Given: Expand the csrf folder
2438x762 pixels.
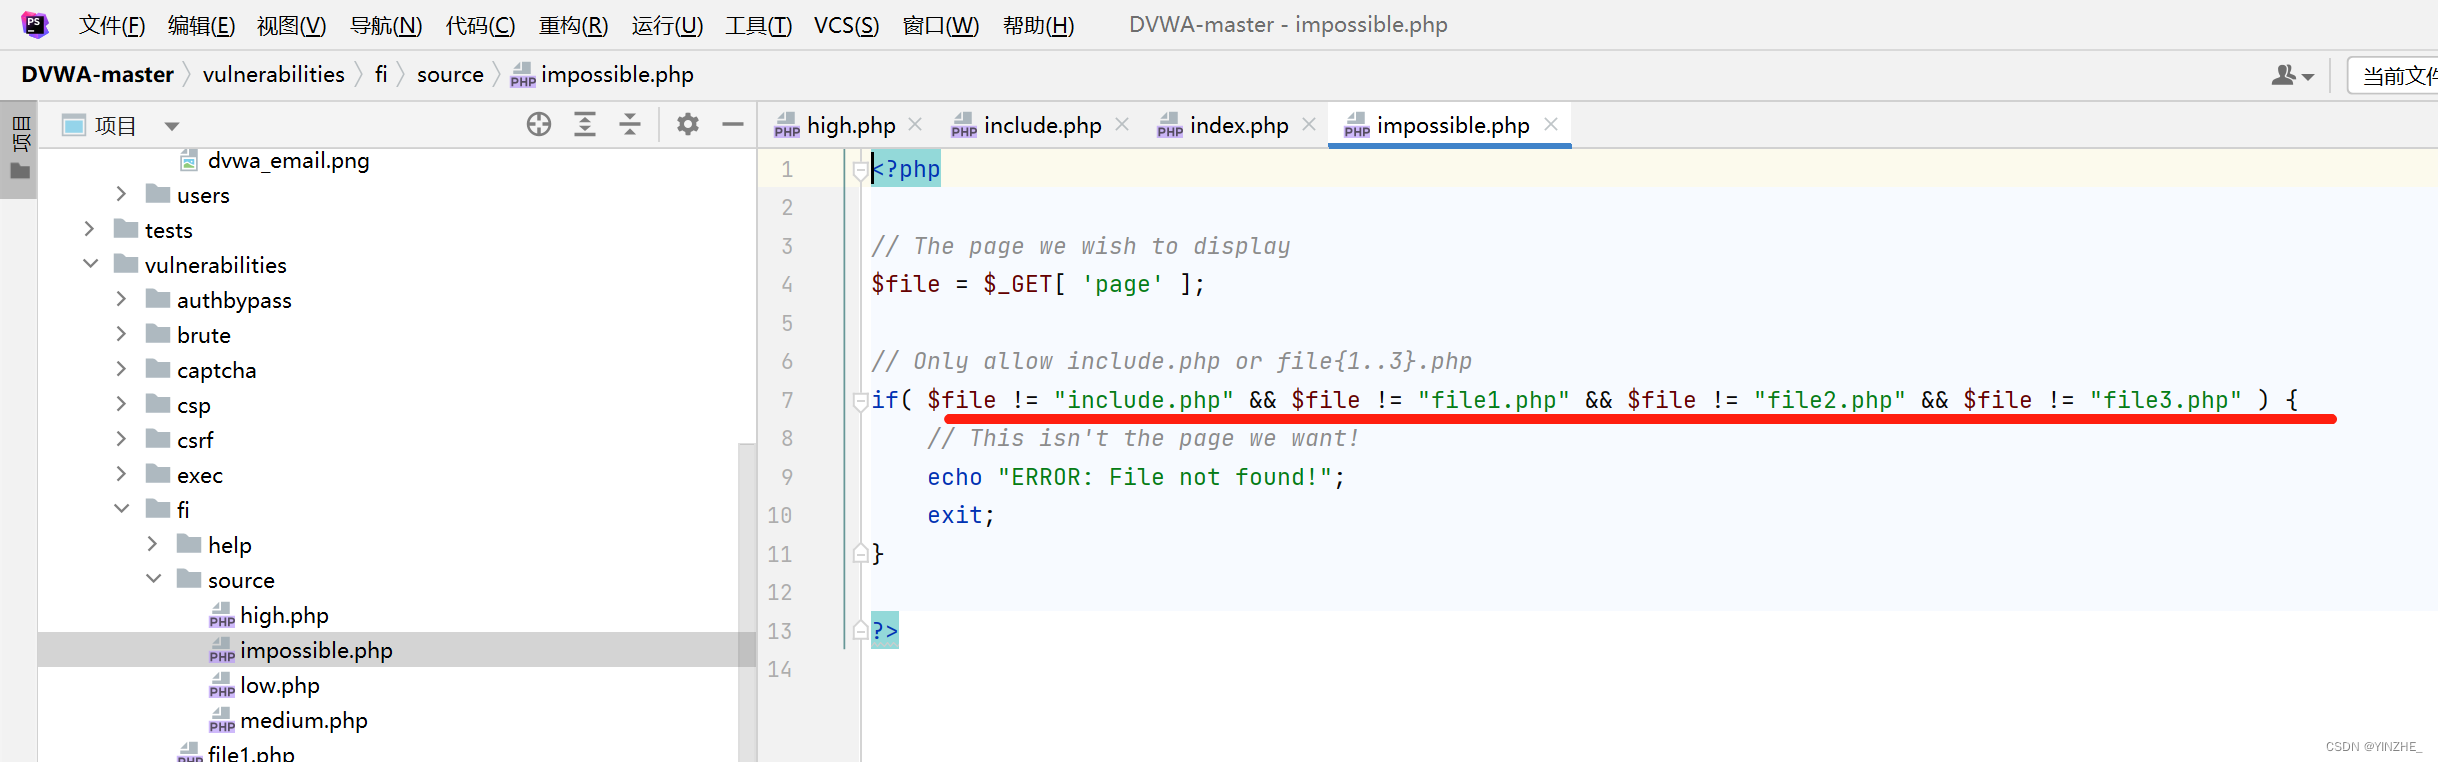Looking at the screenshot, I should (x=121, y=439).
